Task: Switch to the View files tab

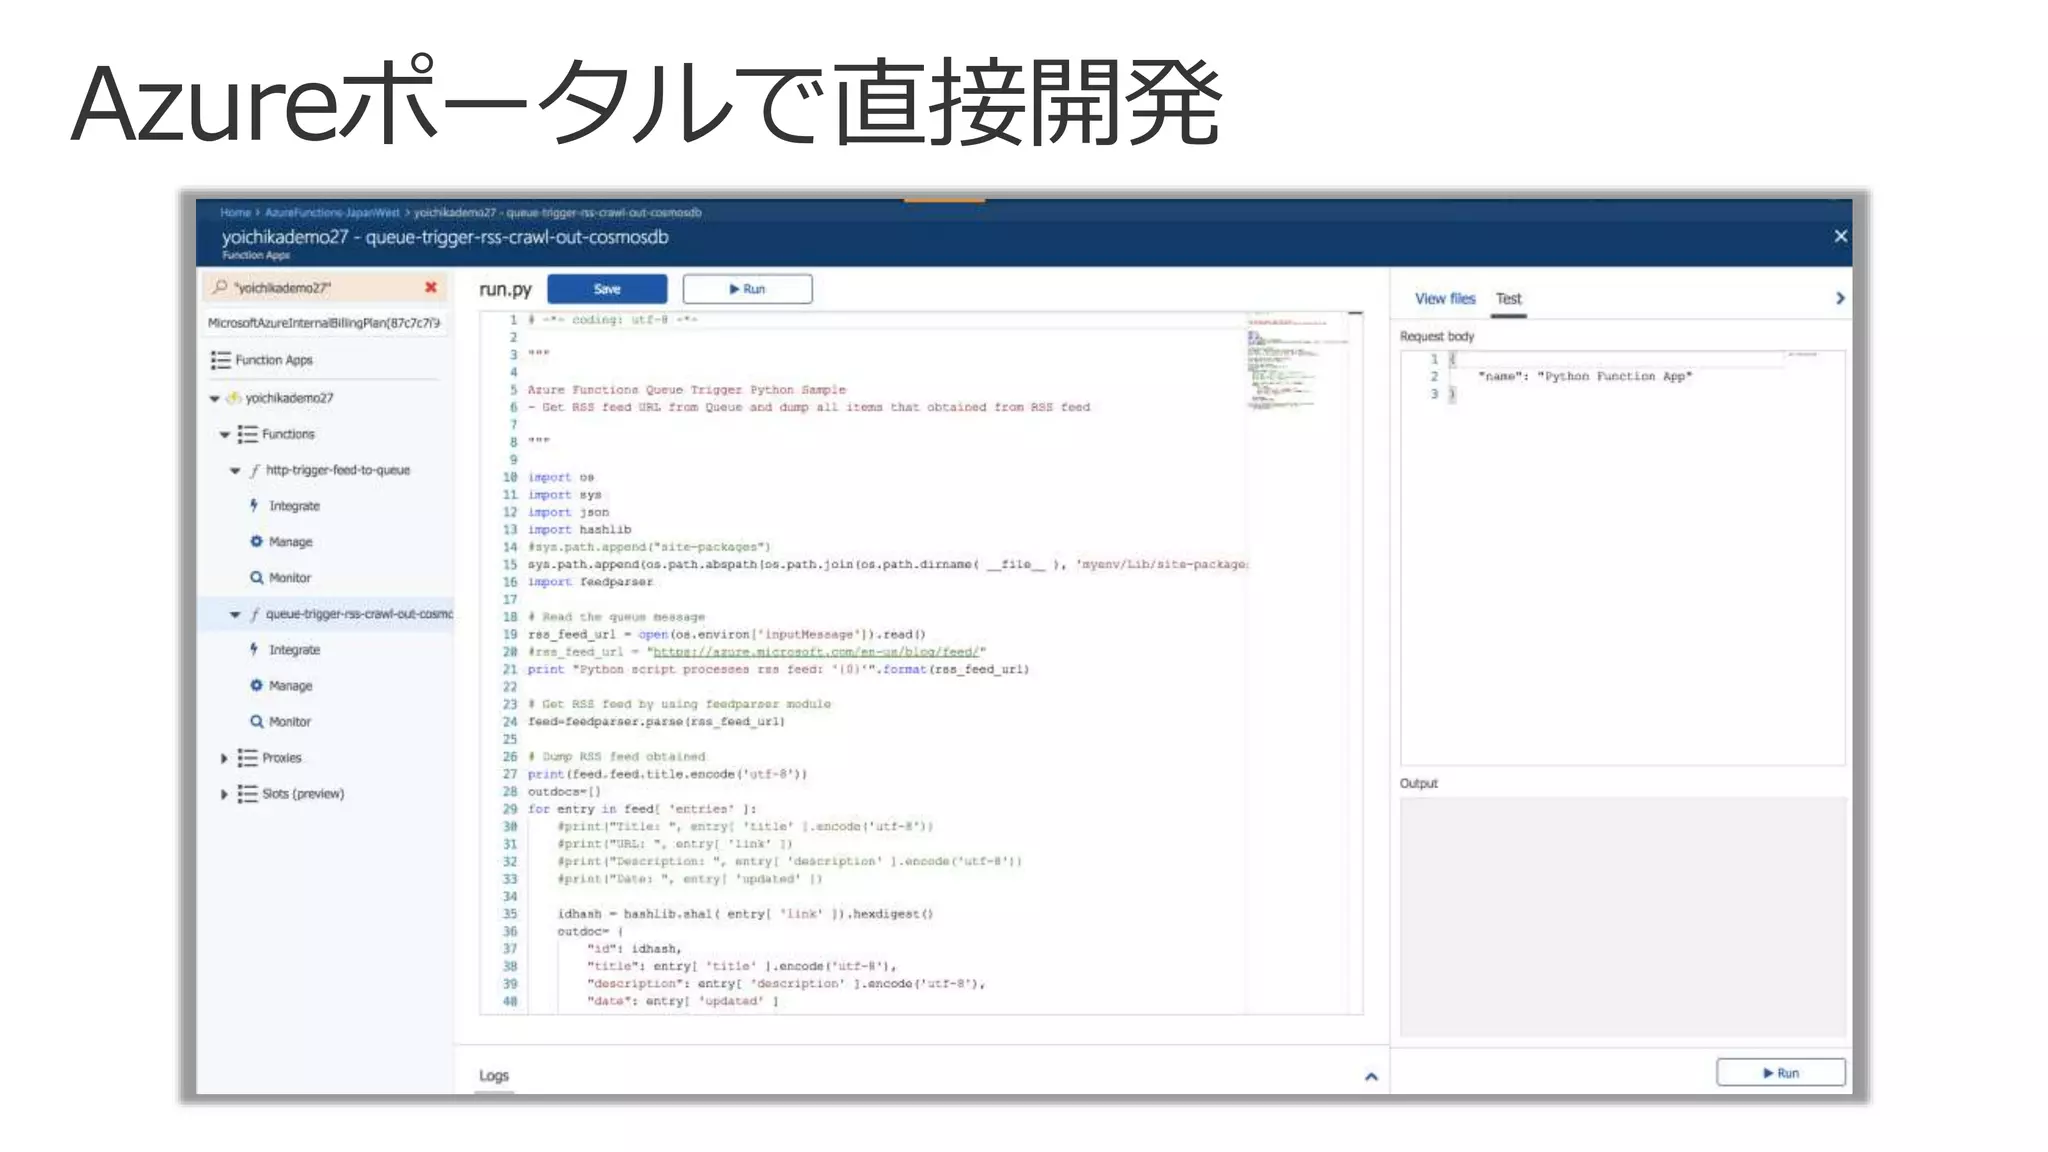Action: coord(1444,298)
